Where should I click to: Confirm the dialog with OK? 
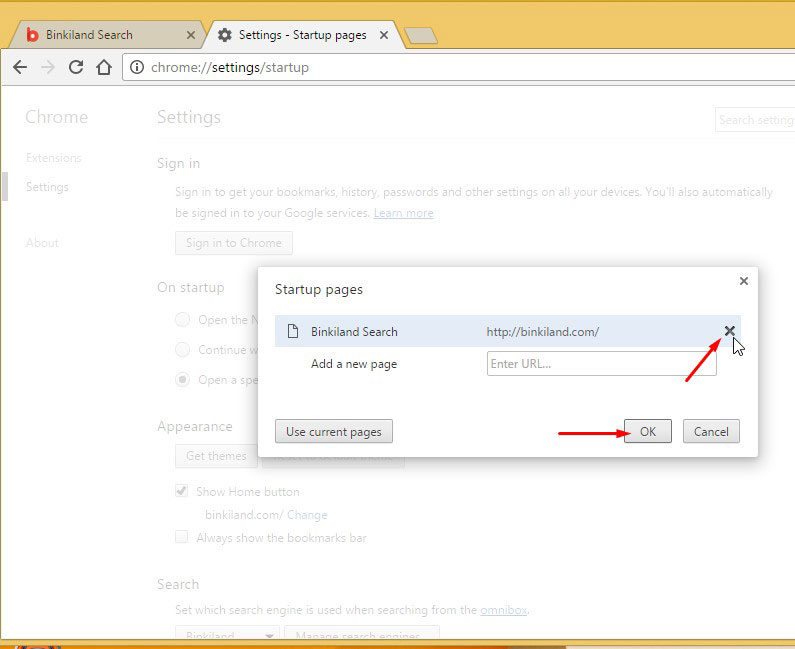click(647, 431)
